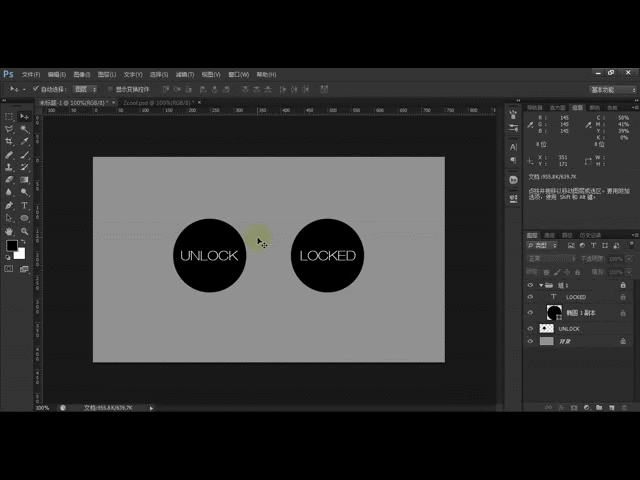The width and height of the screenshot is (640, 480).
Task: Select the Hand tool
Action: (x=9, y=230)
